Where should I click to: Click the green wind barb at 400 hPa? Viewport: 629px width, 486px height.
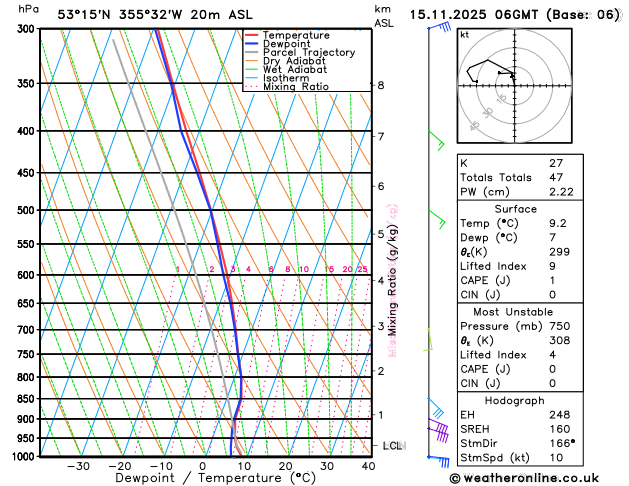pyautogui.click(x=436, y=140)
